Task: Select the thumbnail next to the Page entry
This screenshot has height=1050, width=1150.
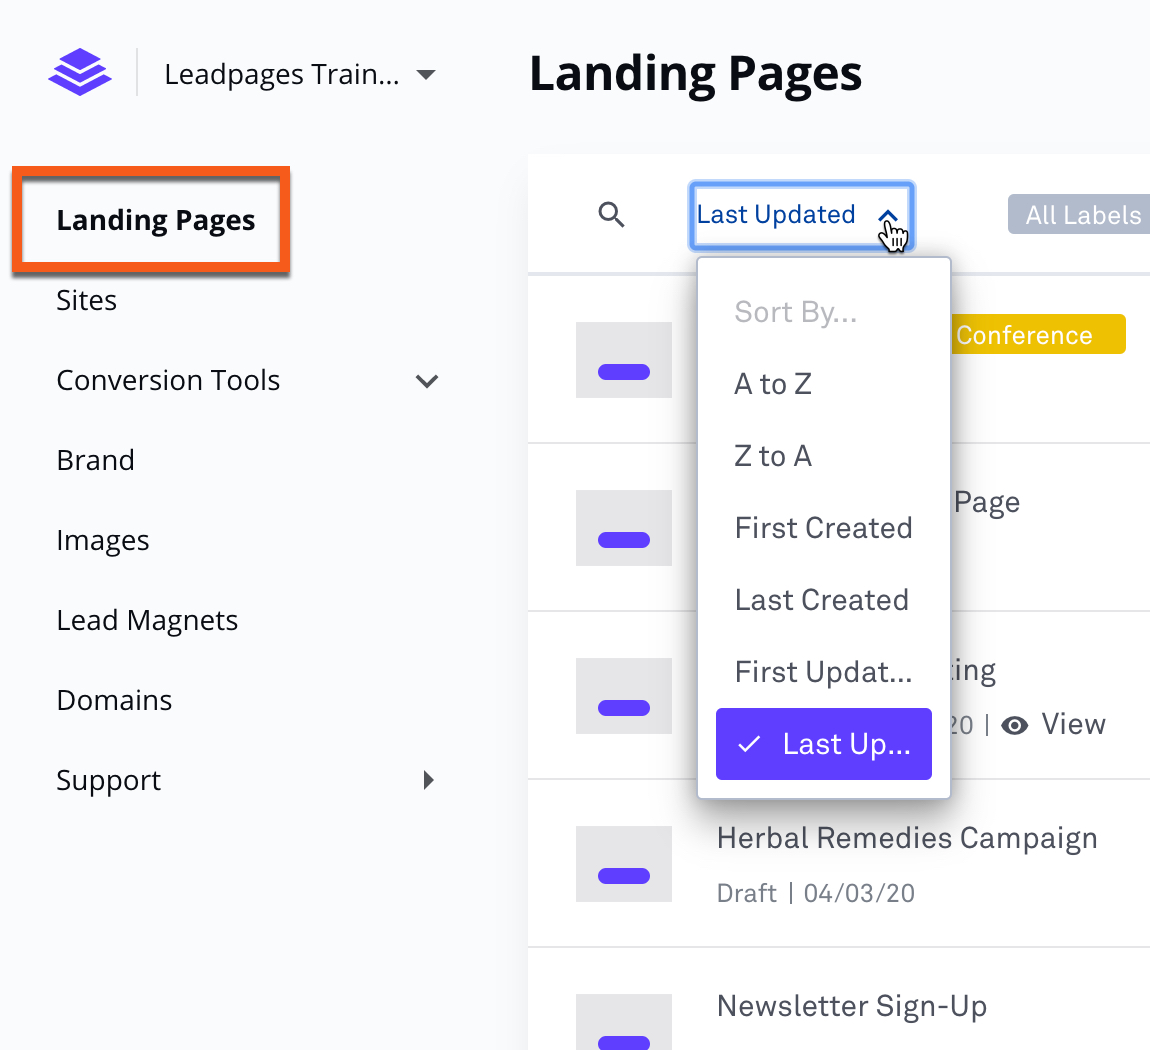Action: coord(623,528)
